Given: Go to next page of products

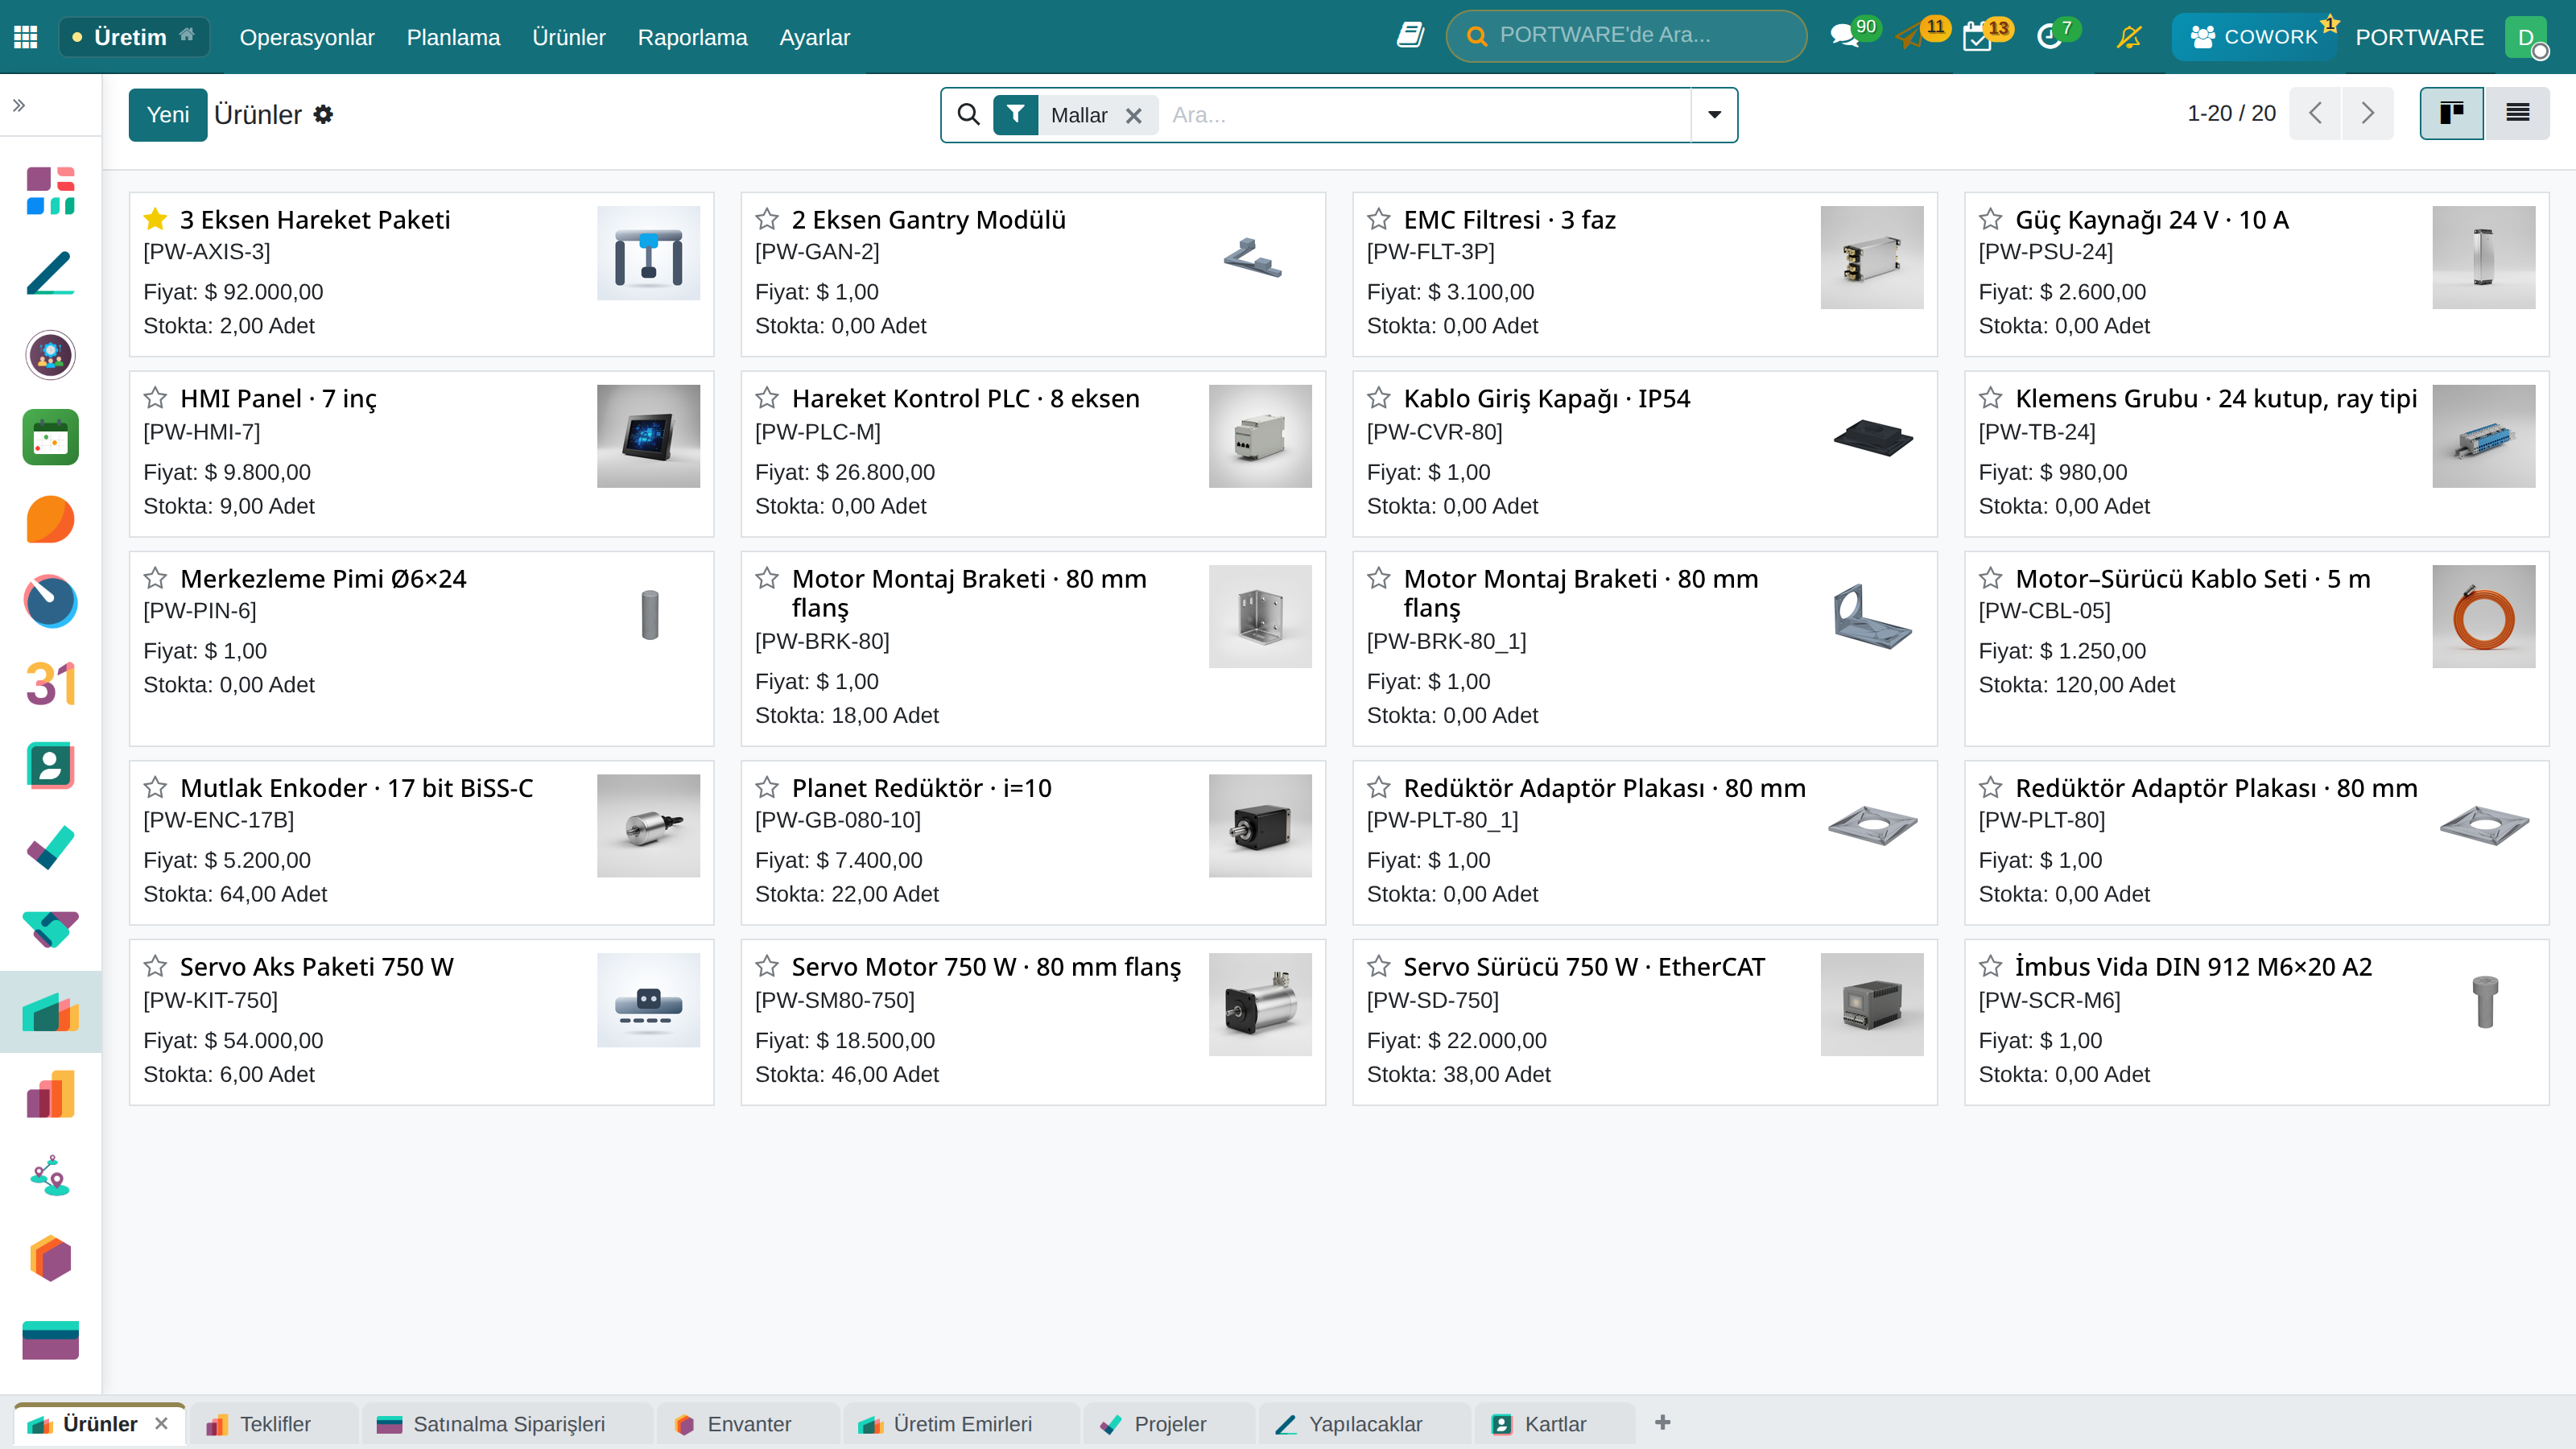Looking at the screenshot, I should (2367, 114).
